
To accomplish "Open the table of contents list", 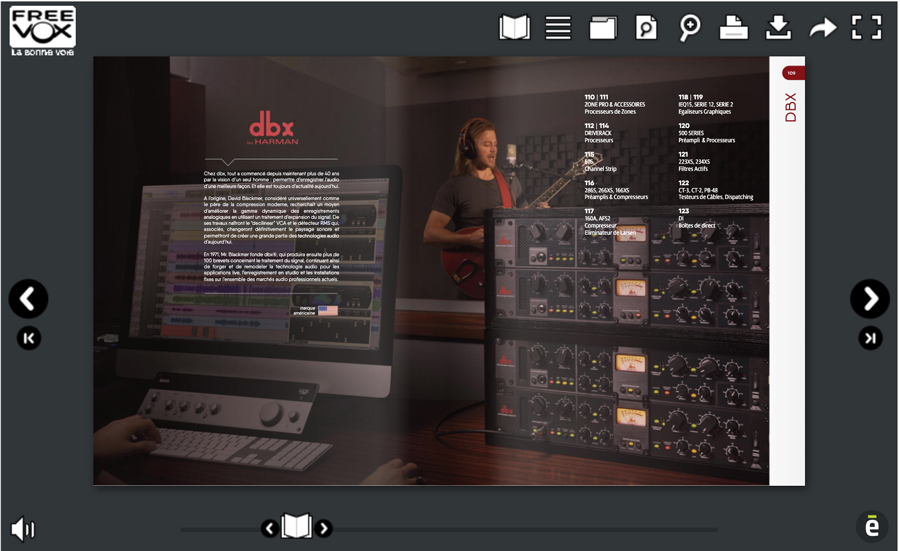I will tap(558, 28).
